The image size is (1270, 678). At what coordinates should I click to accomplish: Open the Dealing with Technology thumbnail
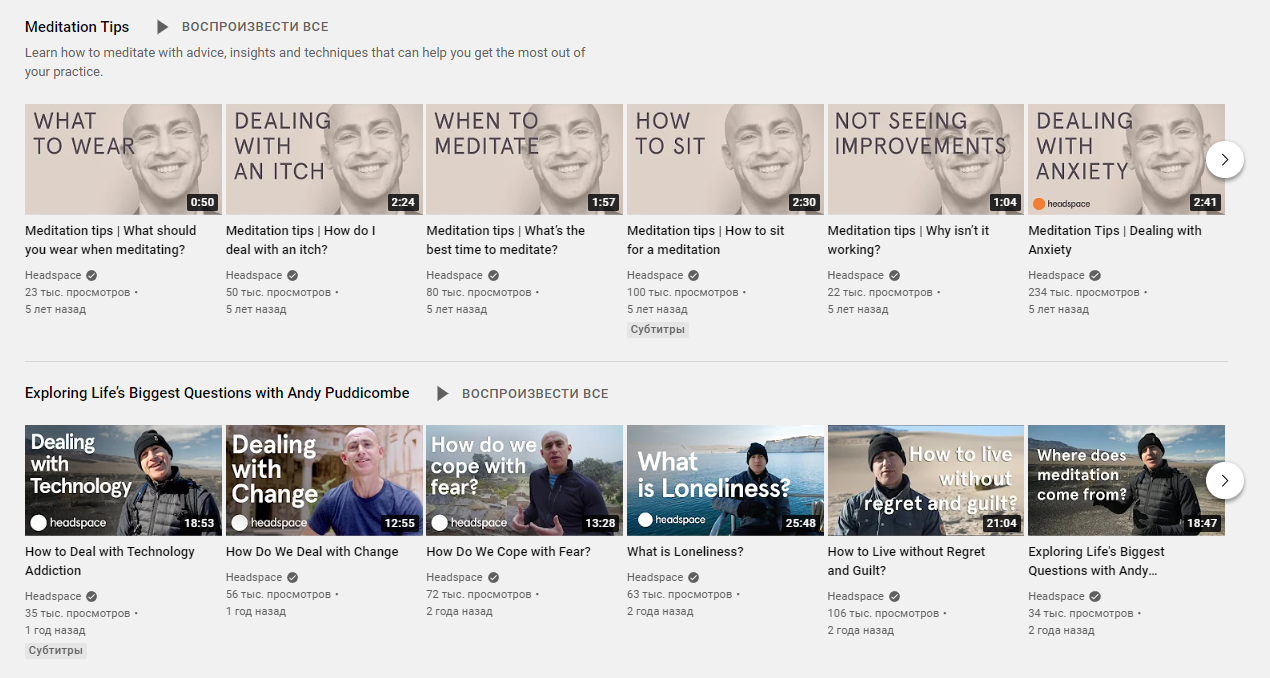point(123,481)
